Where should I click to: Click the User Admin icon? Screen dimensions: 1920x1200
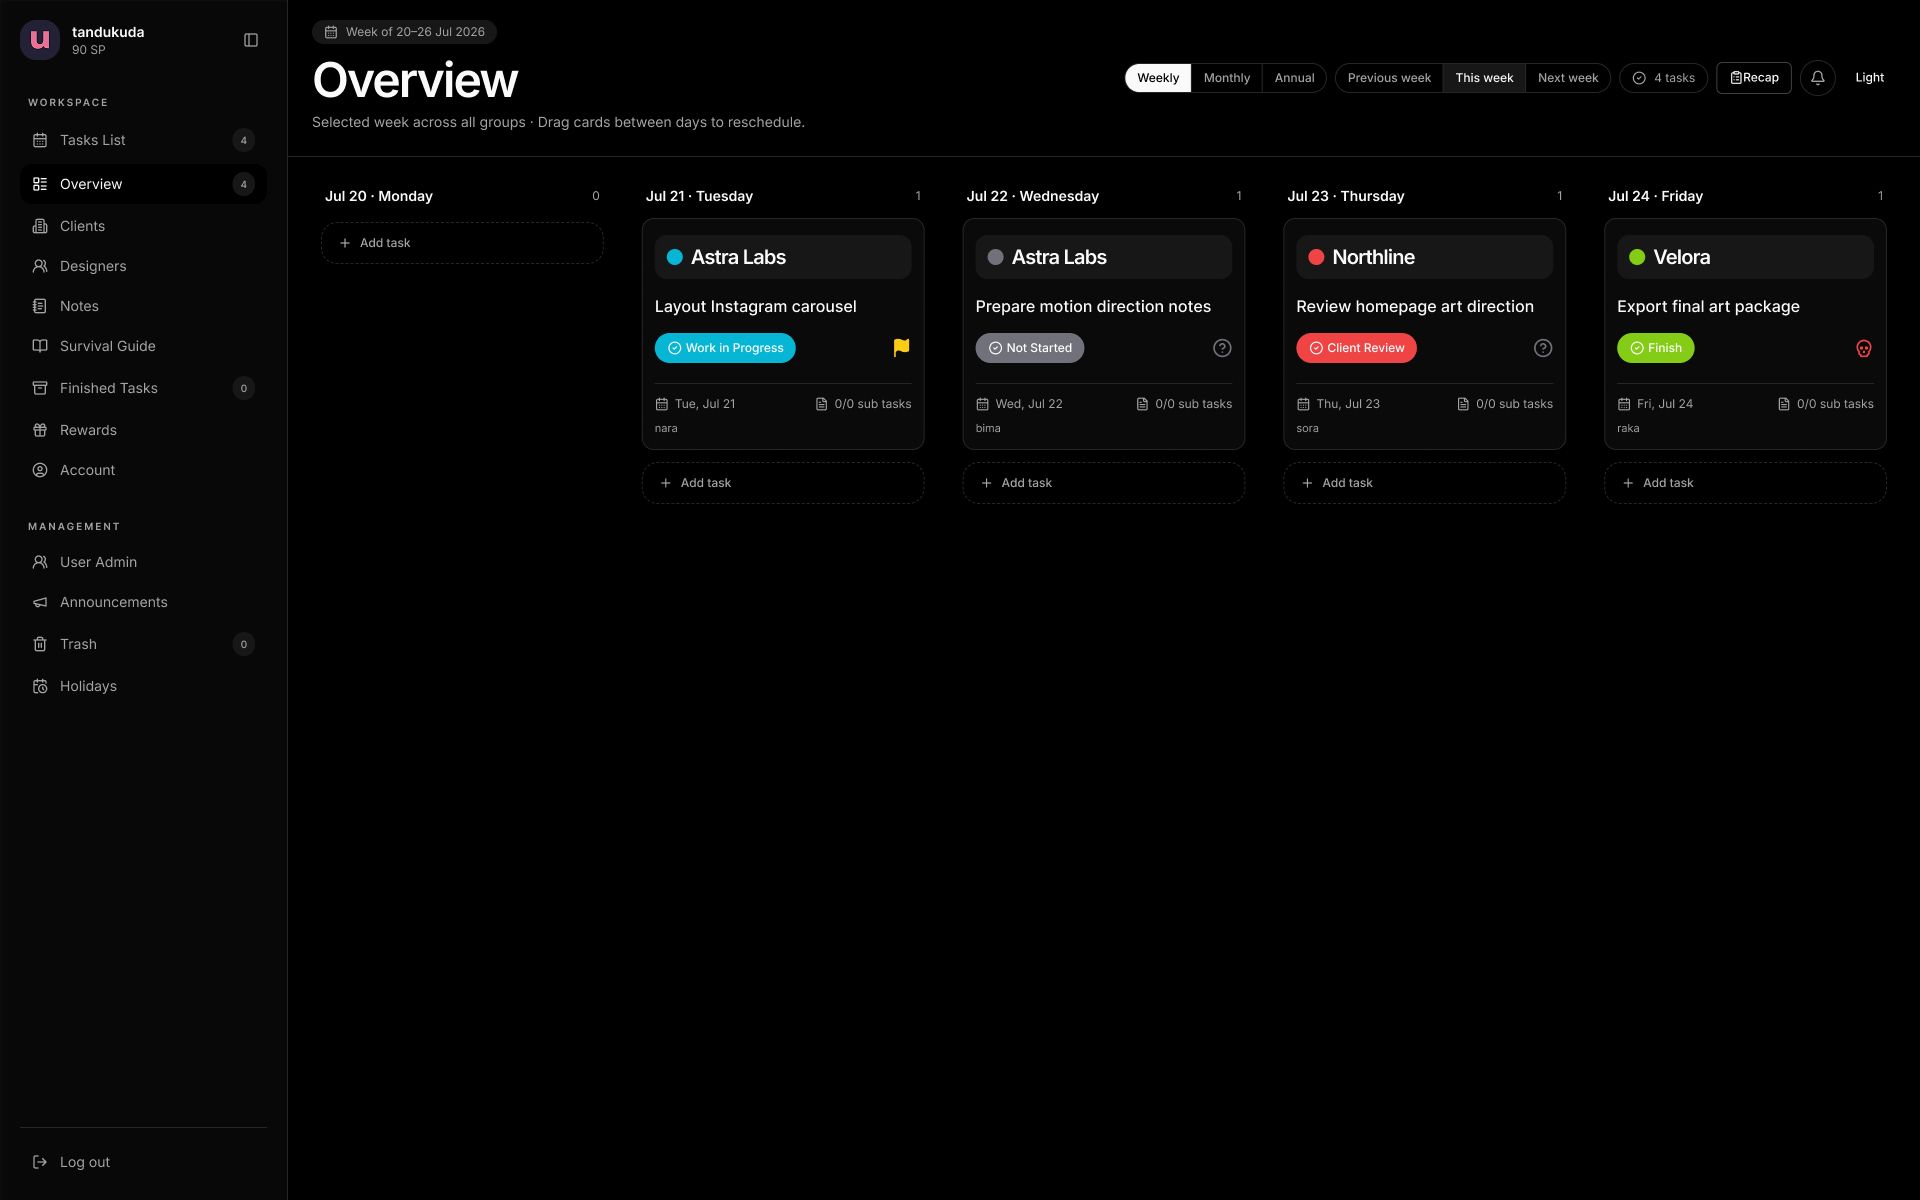click(40, 562)
